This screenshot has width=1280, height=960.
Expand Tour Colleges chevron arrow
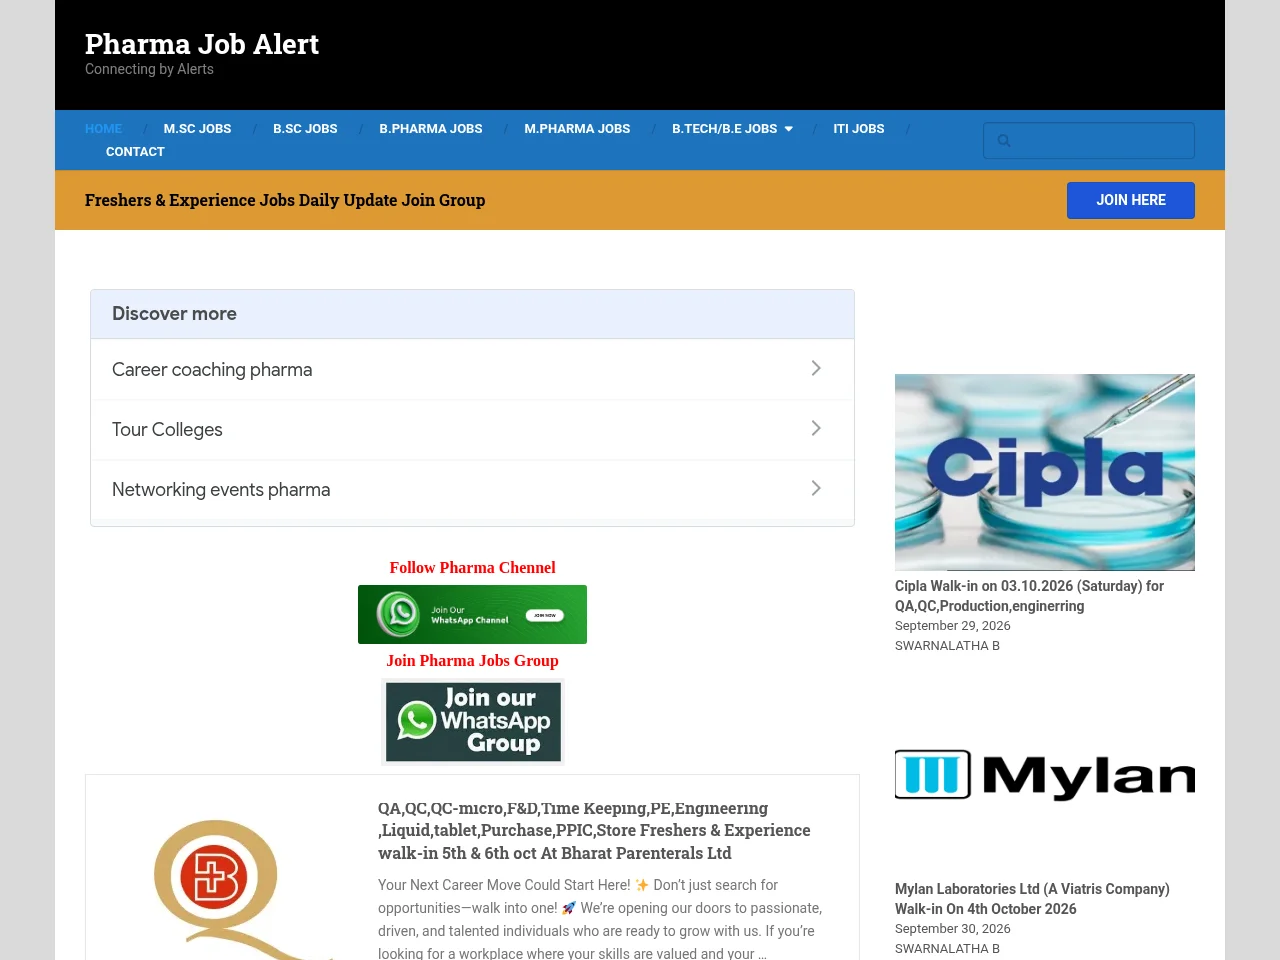click(816, 428)
